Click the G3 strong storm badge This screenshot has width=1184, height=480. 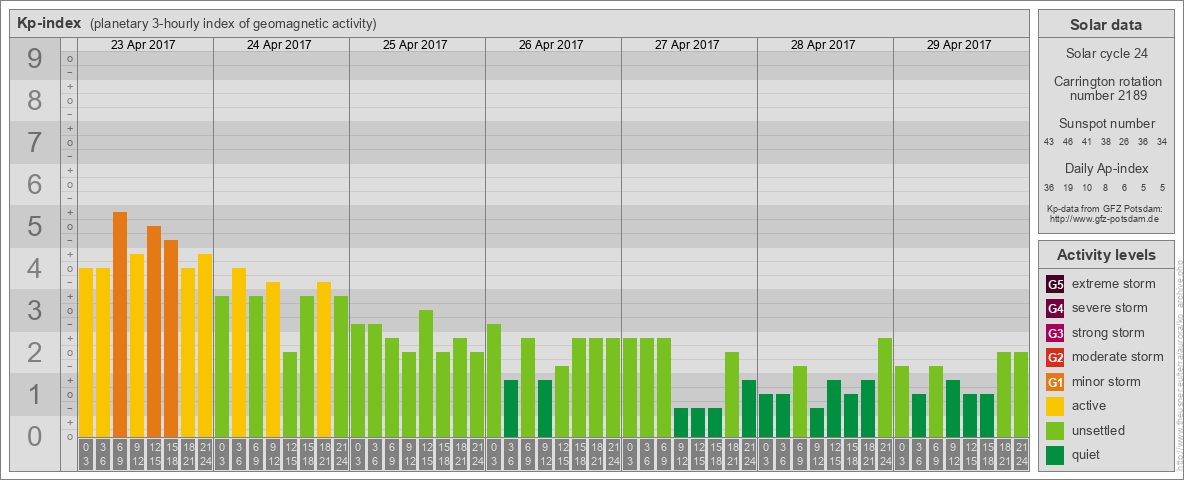tap(1055, 333)
